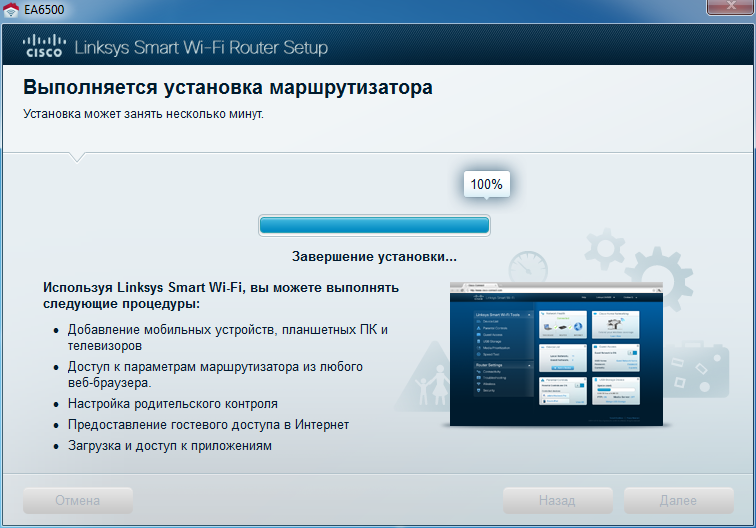This screenshot has width=756, height=528.
Task: Click heading Используя Linksys Smart Wi-Fi
Action: point(221,295)
